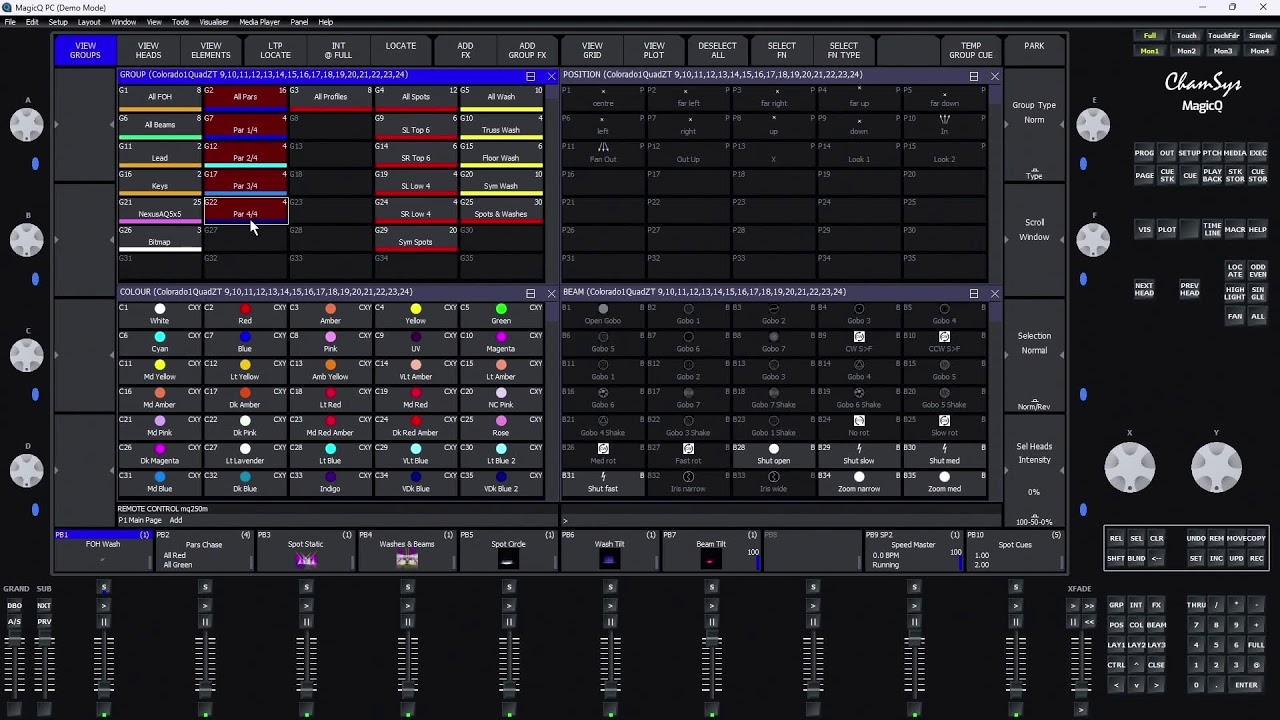Select the 'In' position palette P10
This screenshot has height=720, width=1280.
944,124
